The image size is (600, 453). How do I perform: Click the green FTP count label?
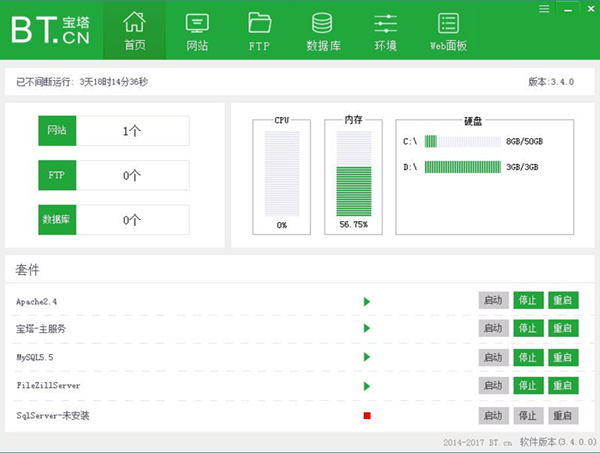(57, 175)
